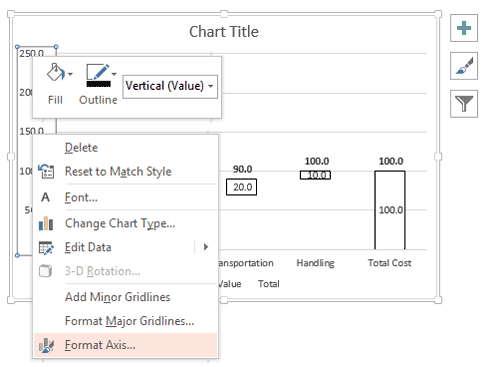This screenshot has height=367, width=502.
Task: Click the 90.0 data label
Action: 242,169
